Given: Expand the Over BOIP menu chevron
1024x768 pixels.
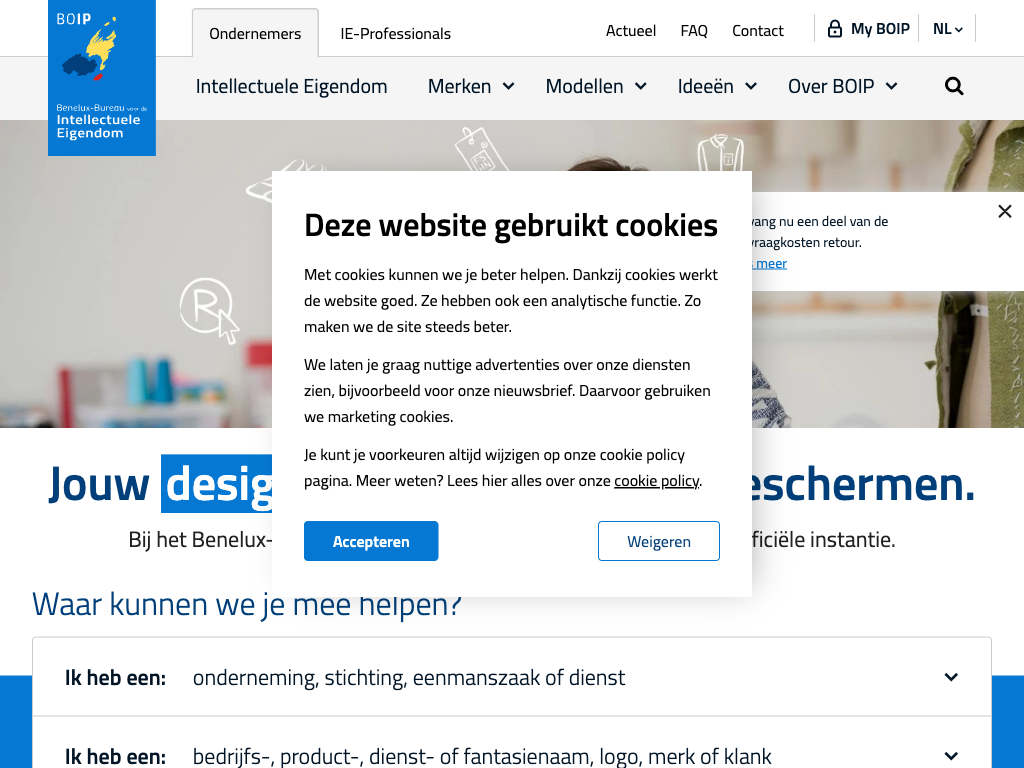Looking at the screenshot, I should point(891,86).
